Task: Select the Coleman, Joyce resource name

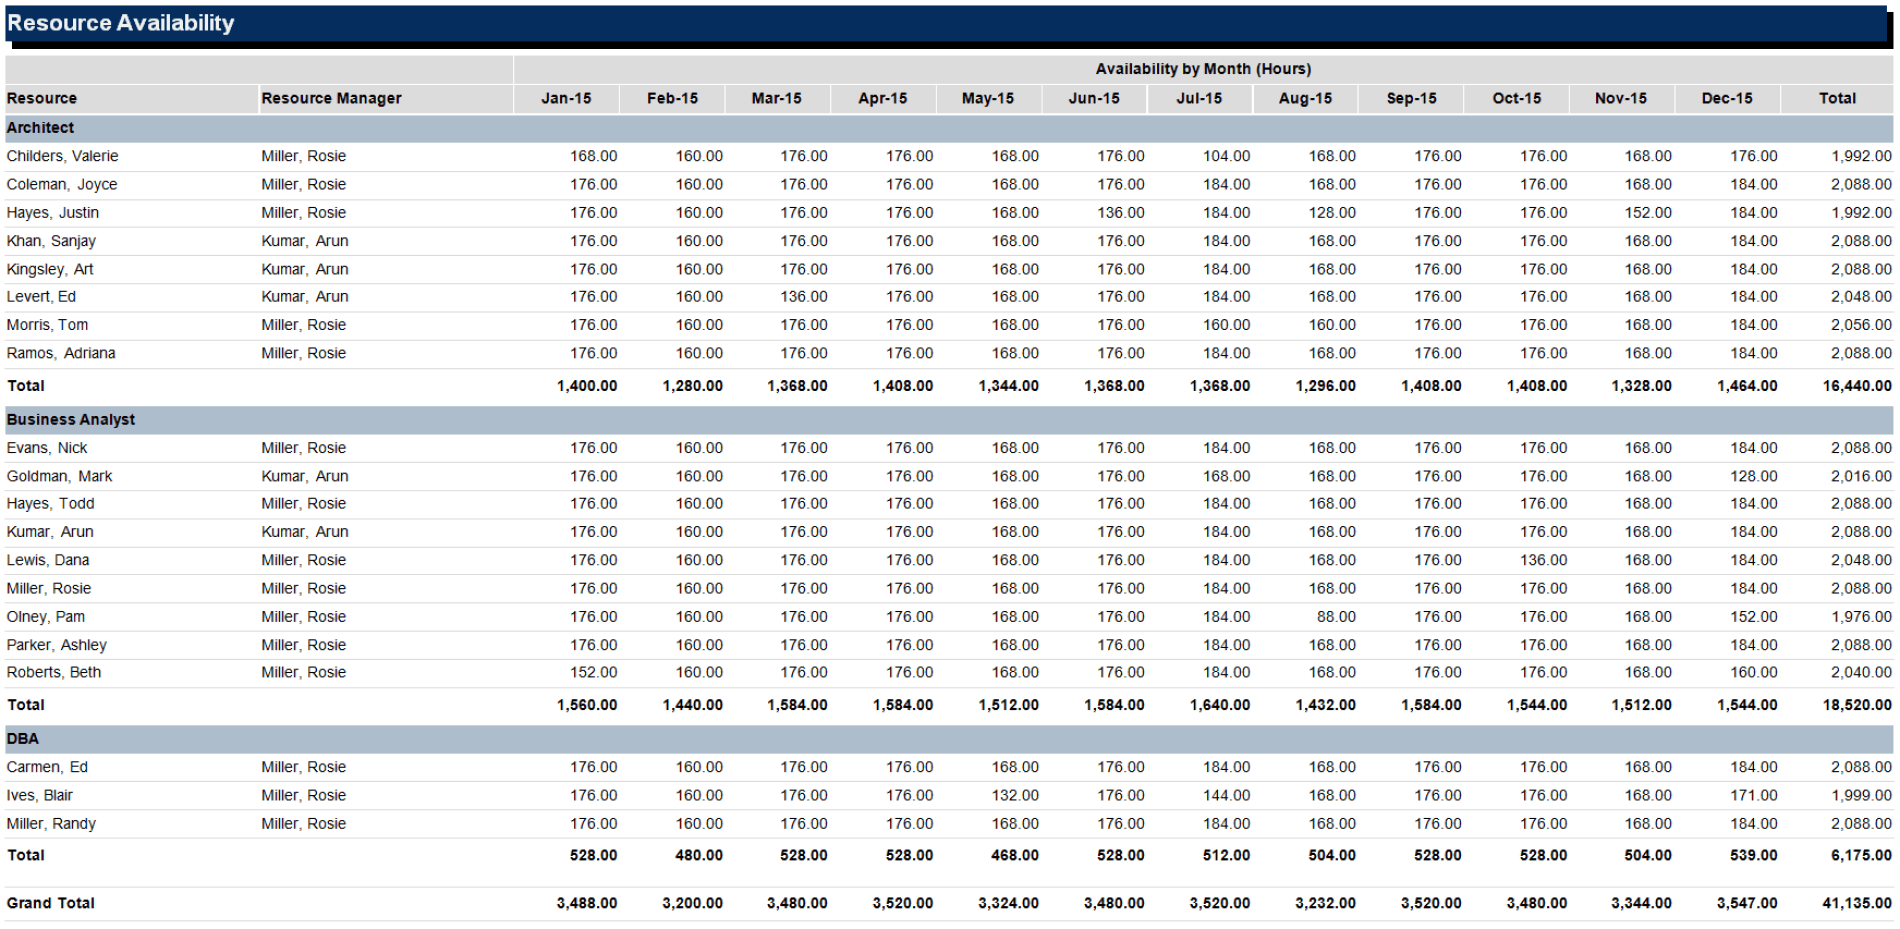Action: [x=62, y=184]
